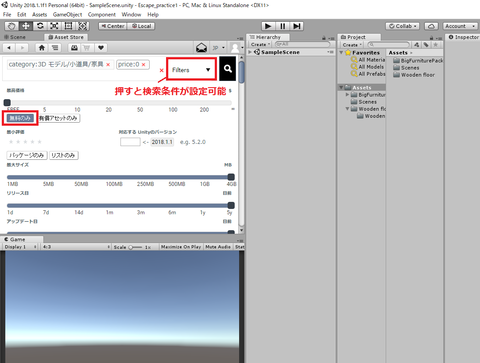
Task: Toggle the パッケージのみ filter
Action: (x=27, y=155)
